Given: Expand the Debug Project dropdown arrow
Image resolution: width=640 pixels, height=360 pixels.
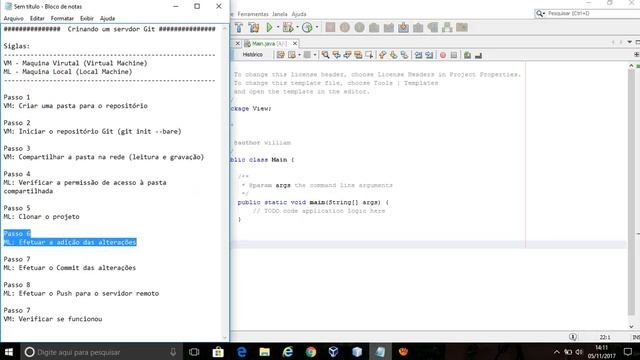Looking at the screenshot, I should [x=297, y=27].
